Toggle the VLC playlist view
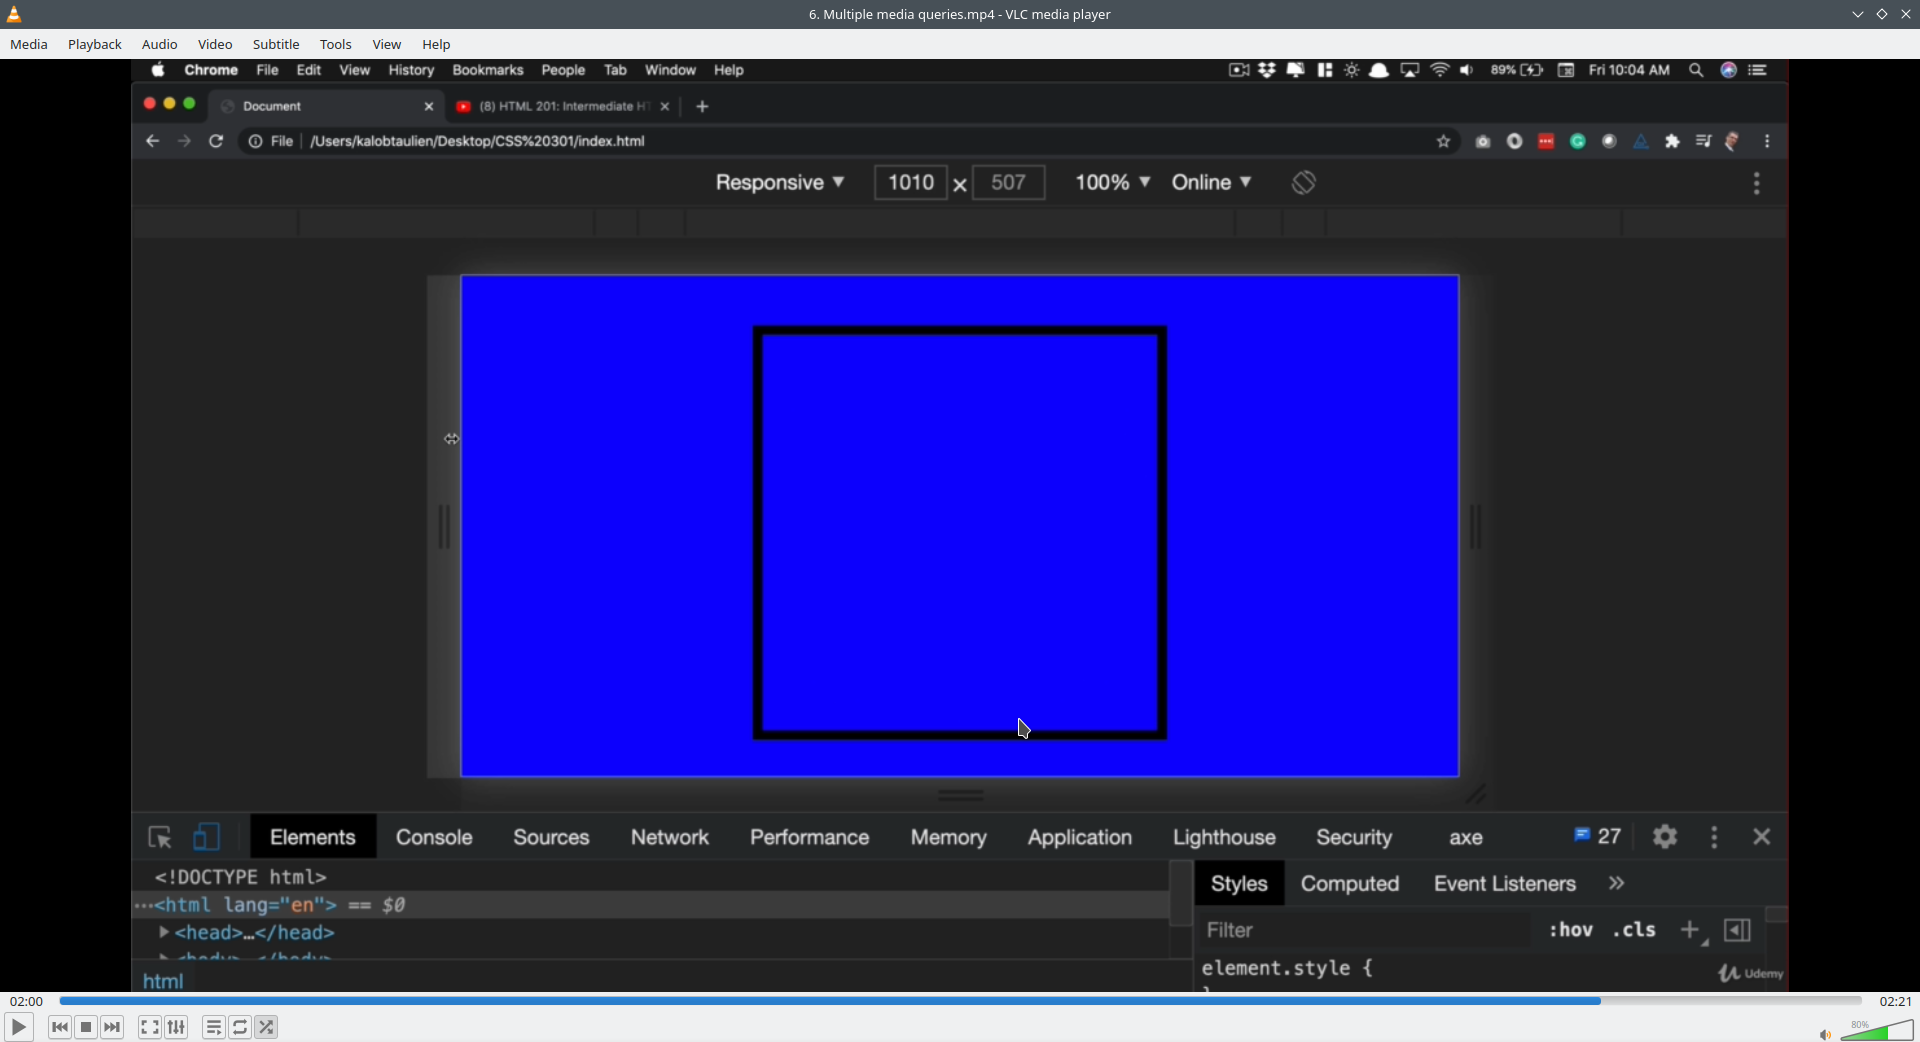 (214, 1027)
